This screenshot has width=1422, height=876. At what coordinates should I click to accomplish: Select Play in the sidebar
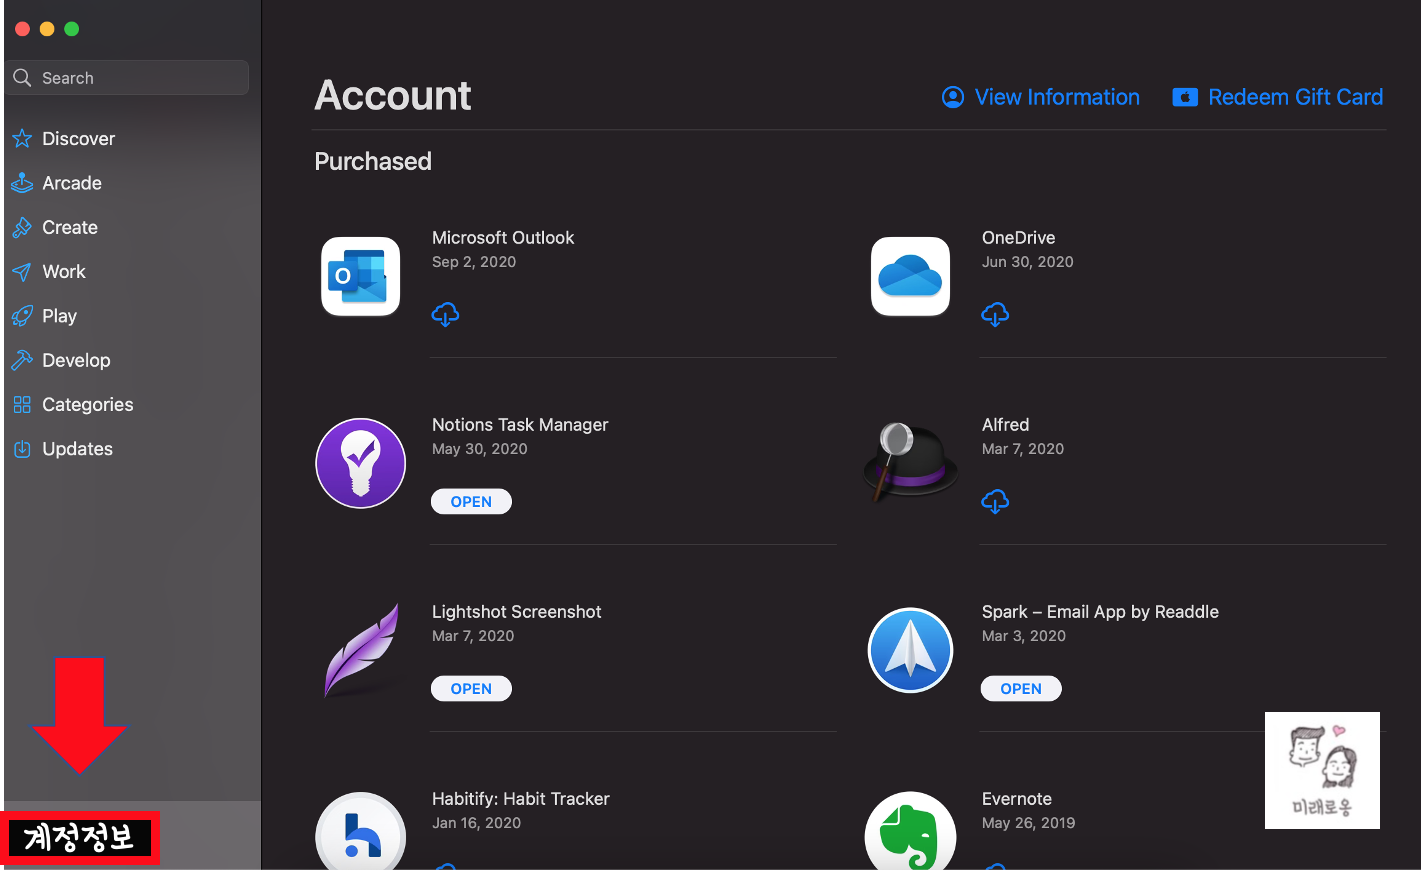pyautogui.click(x=59, y=316)
